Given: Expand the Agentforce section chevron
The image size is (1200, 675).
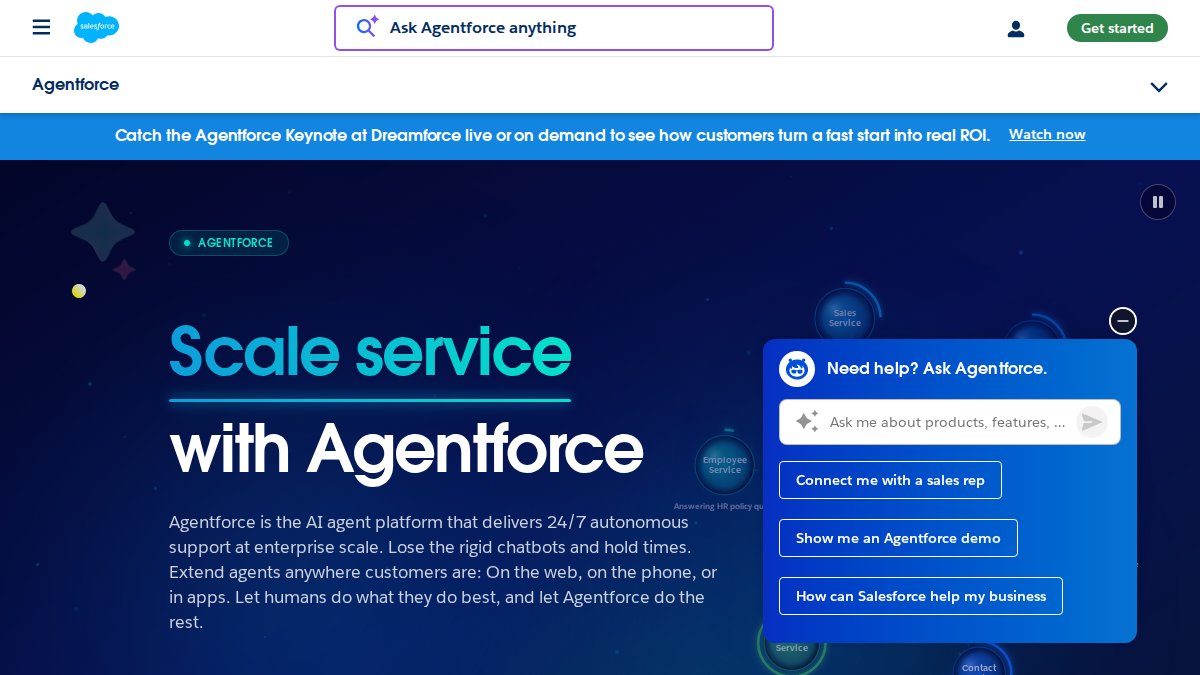Looking at the screenshot, I should click(1159, 87).
